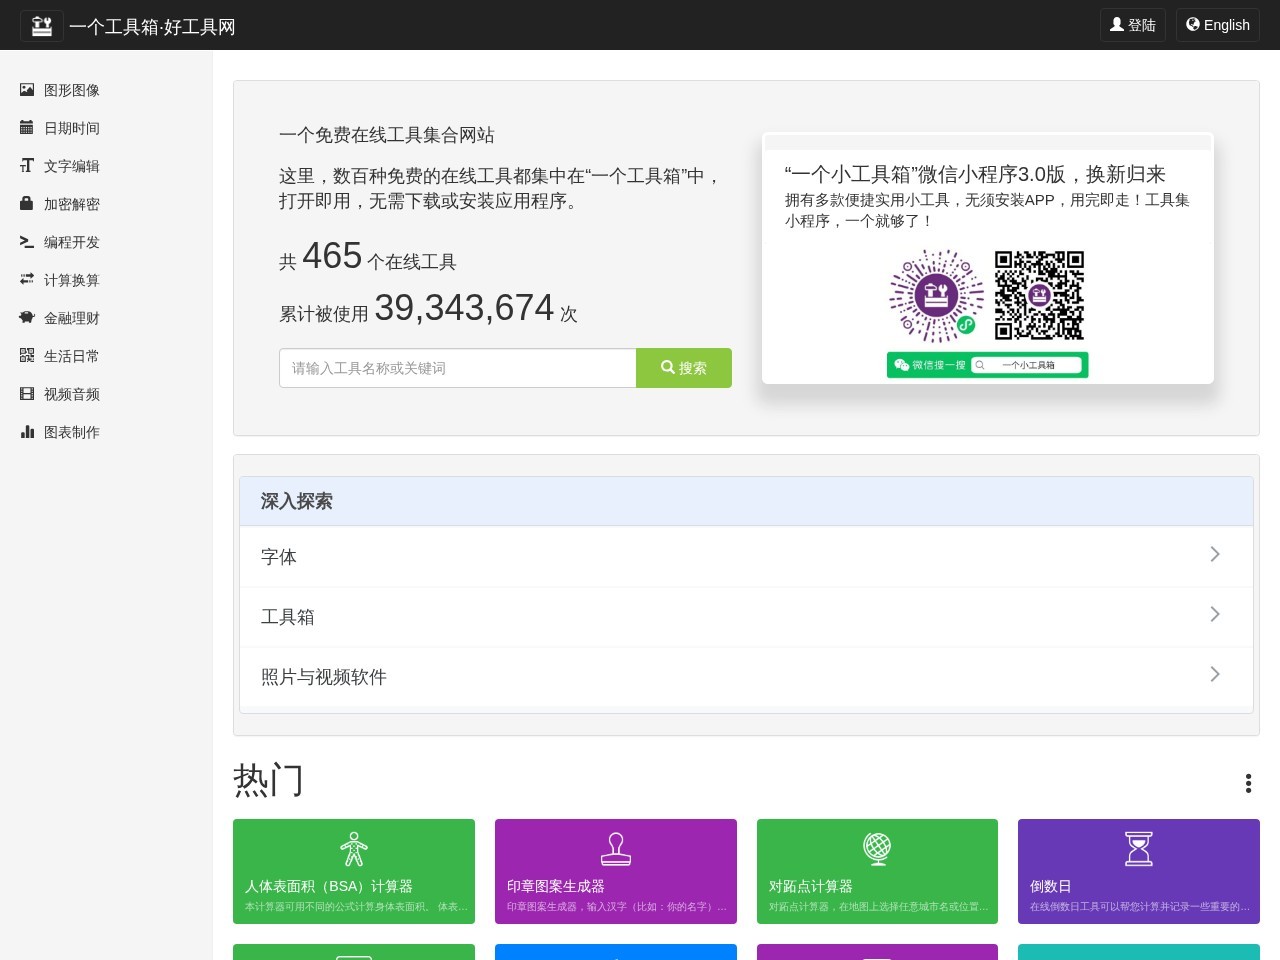Click the calendar icon beside 日期时间

pyautogui.click(x=27, y=127)
